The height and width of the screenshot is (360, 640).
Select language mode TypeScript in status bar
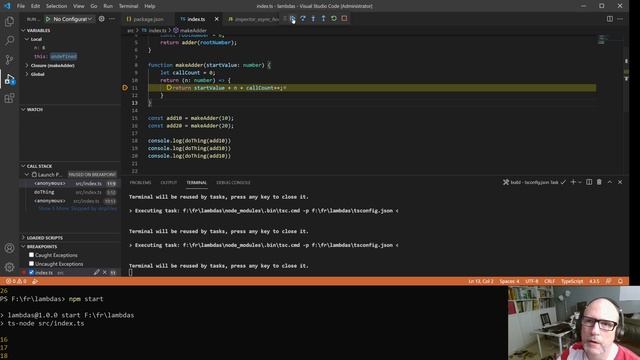click(572, 281)
